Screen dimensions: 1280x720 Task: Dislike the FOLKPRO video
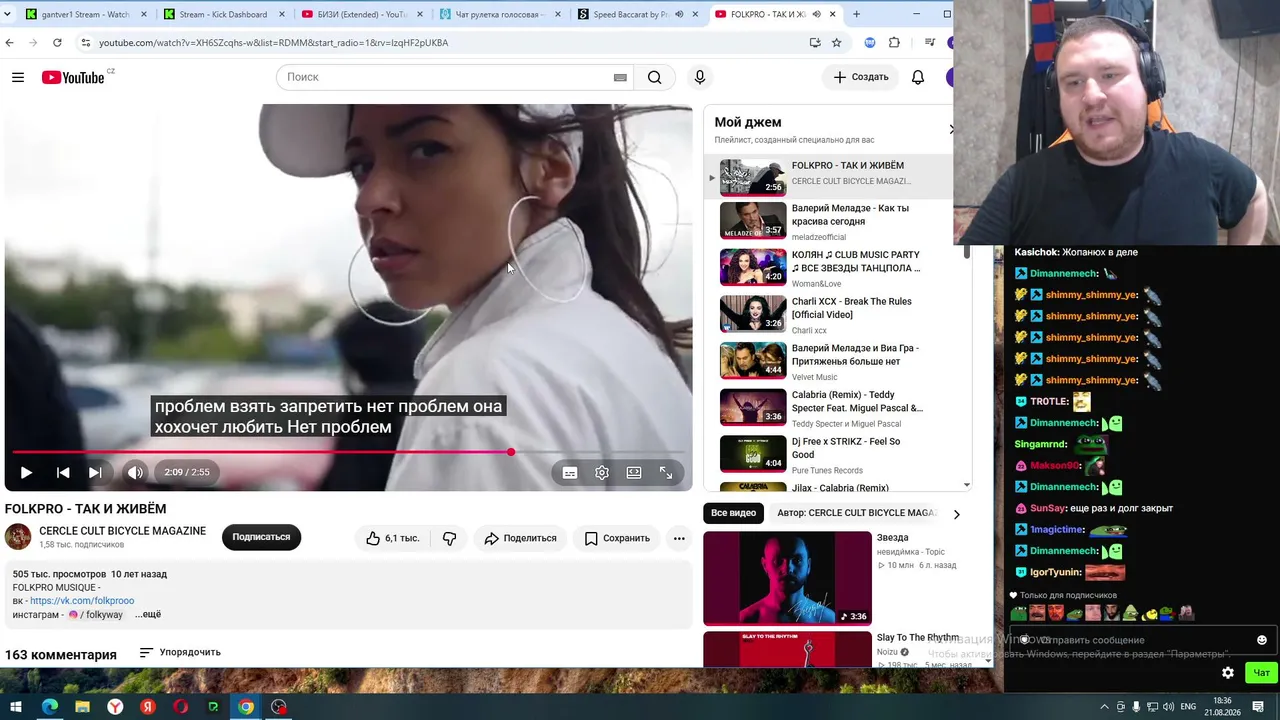click(449, 538)
